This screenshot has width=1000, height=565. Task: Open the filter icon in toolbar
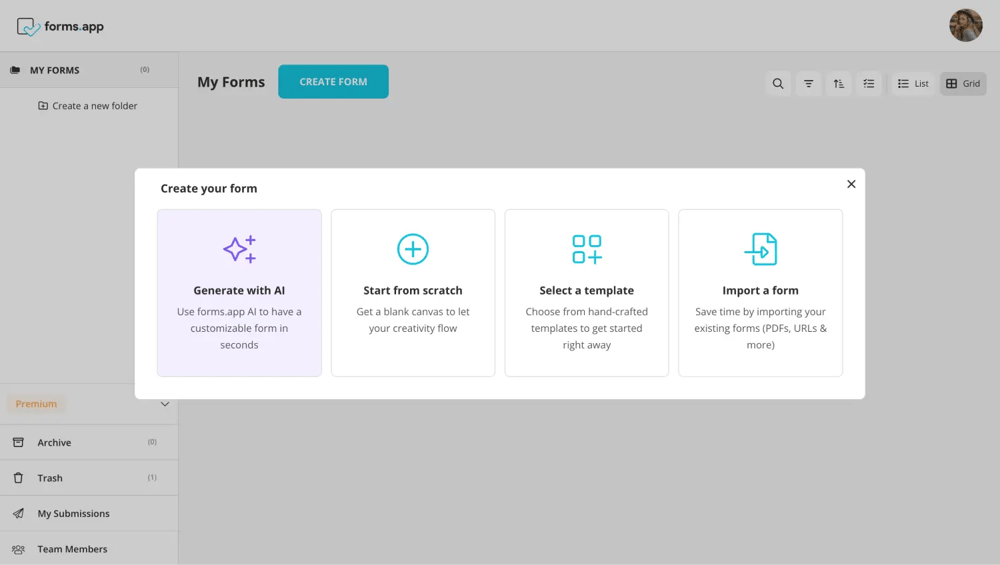pos(808,84)
